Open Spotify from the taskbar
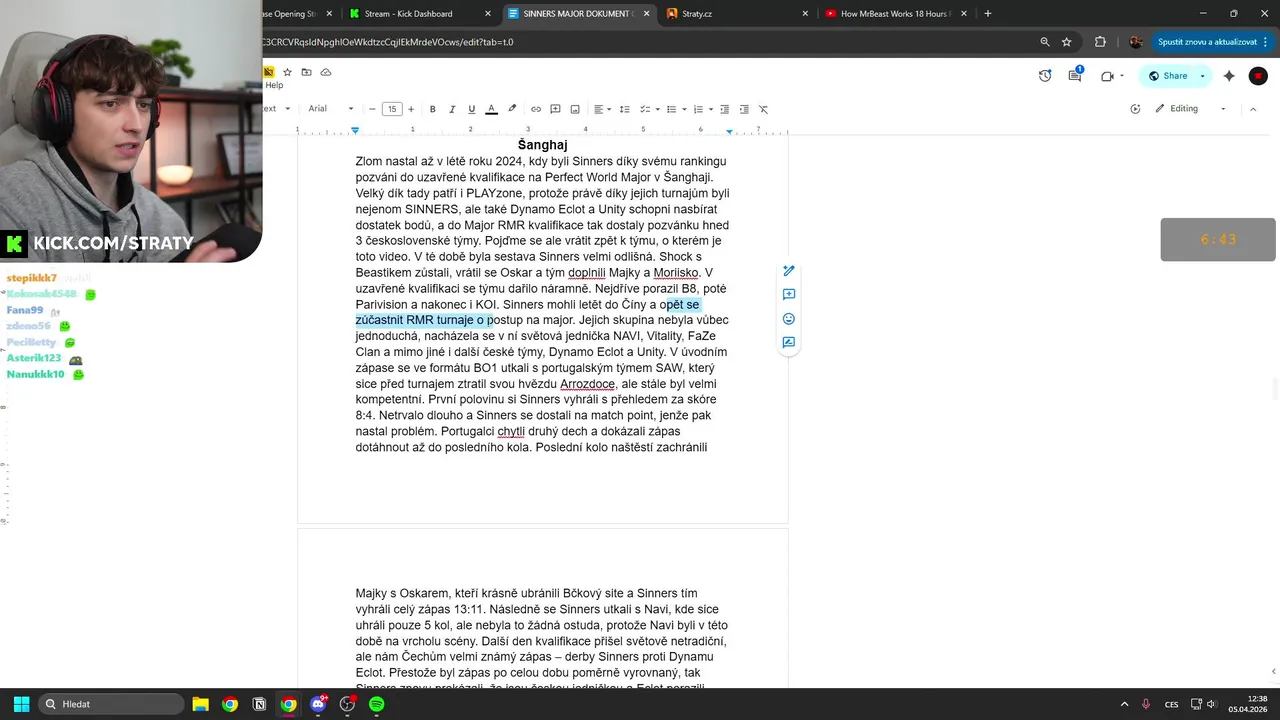This screenshot has height=720, width=1280. tap(377, 704)
